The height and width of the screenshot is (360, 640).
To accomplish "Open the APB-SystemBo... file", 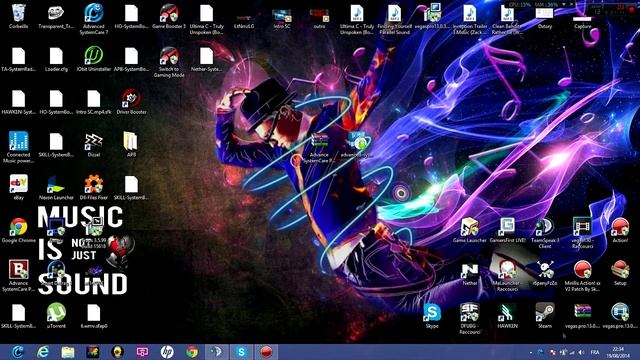I will coord(131,59).
